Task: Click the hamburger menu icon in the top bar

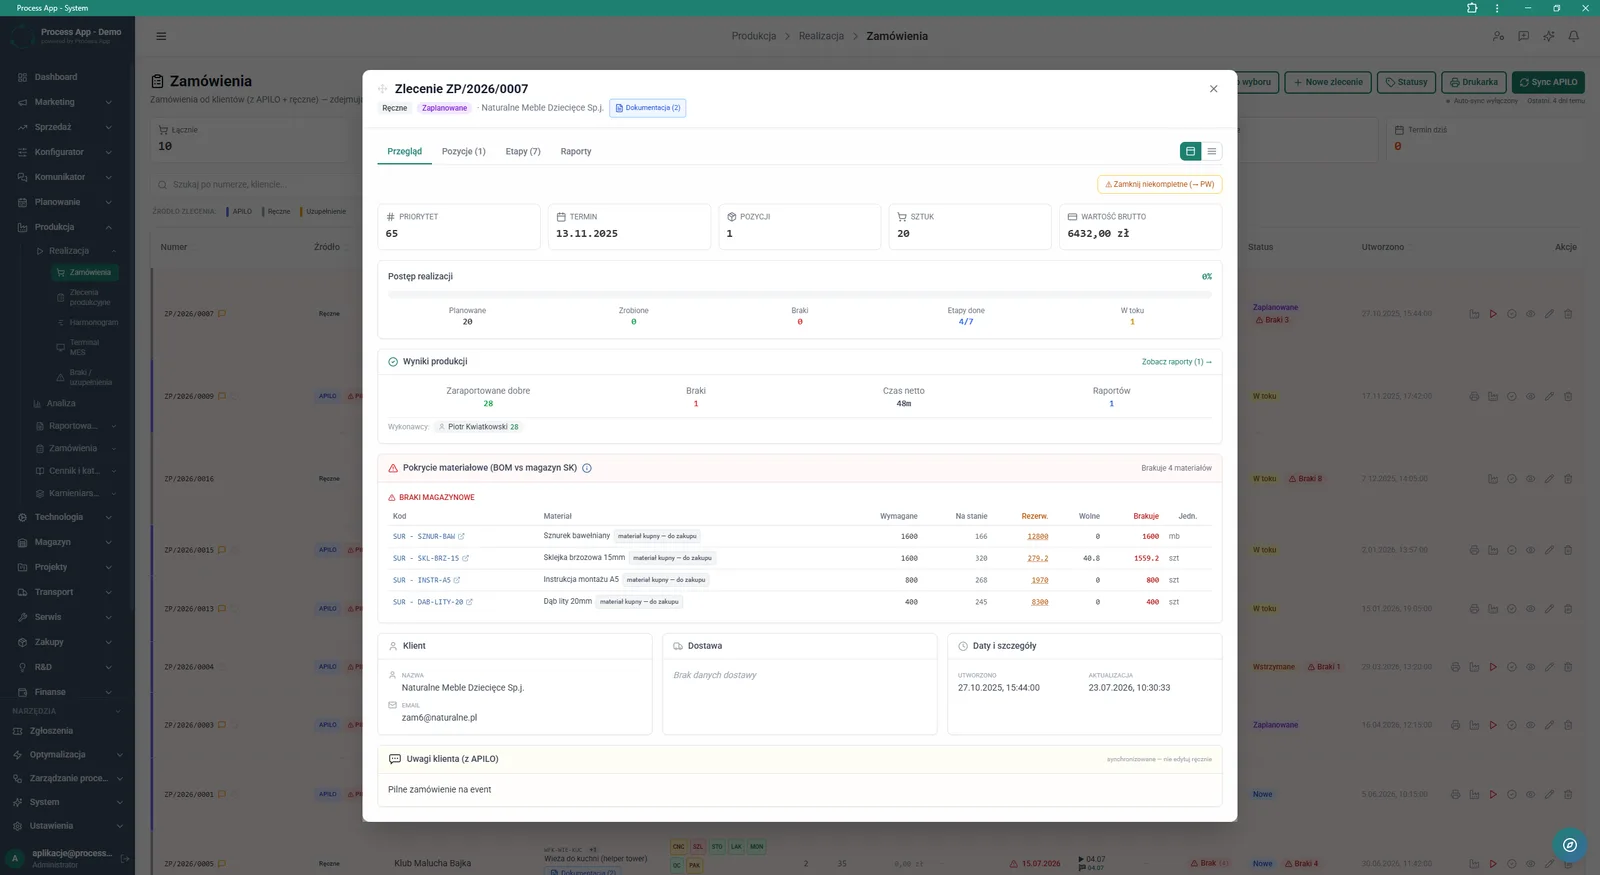Action: [x=161, y=36]
